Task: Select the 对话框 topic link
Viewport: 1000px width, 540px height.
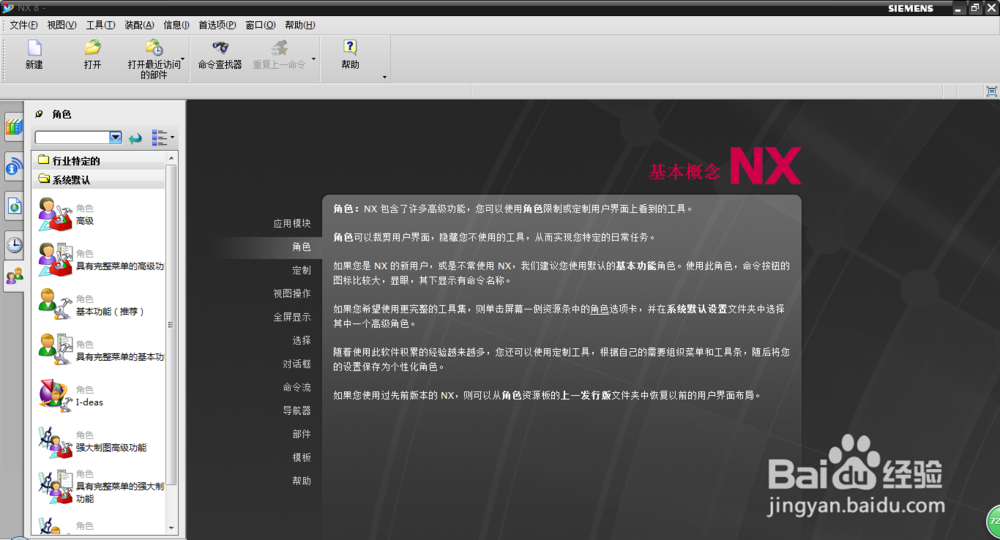Action: click(x=297, y=363)
